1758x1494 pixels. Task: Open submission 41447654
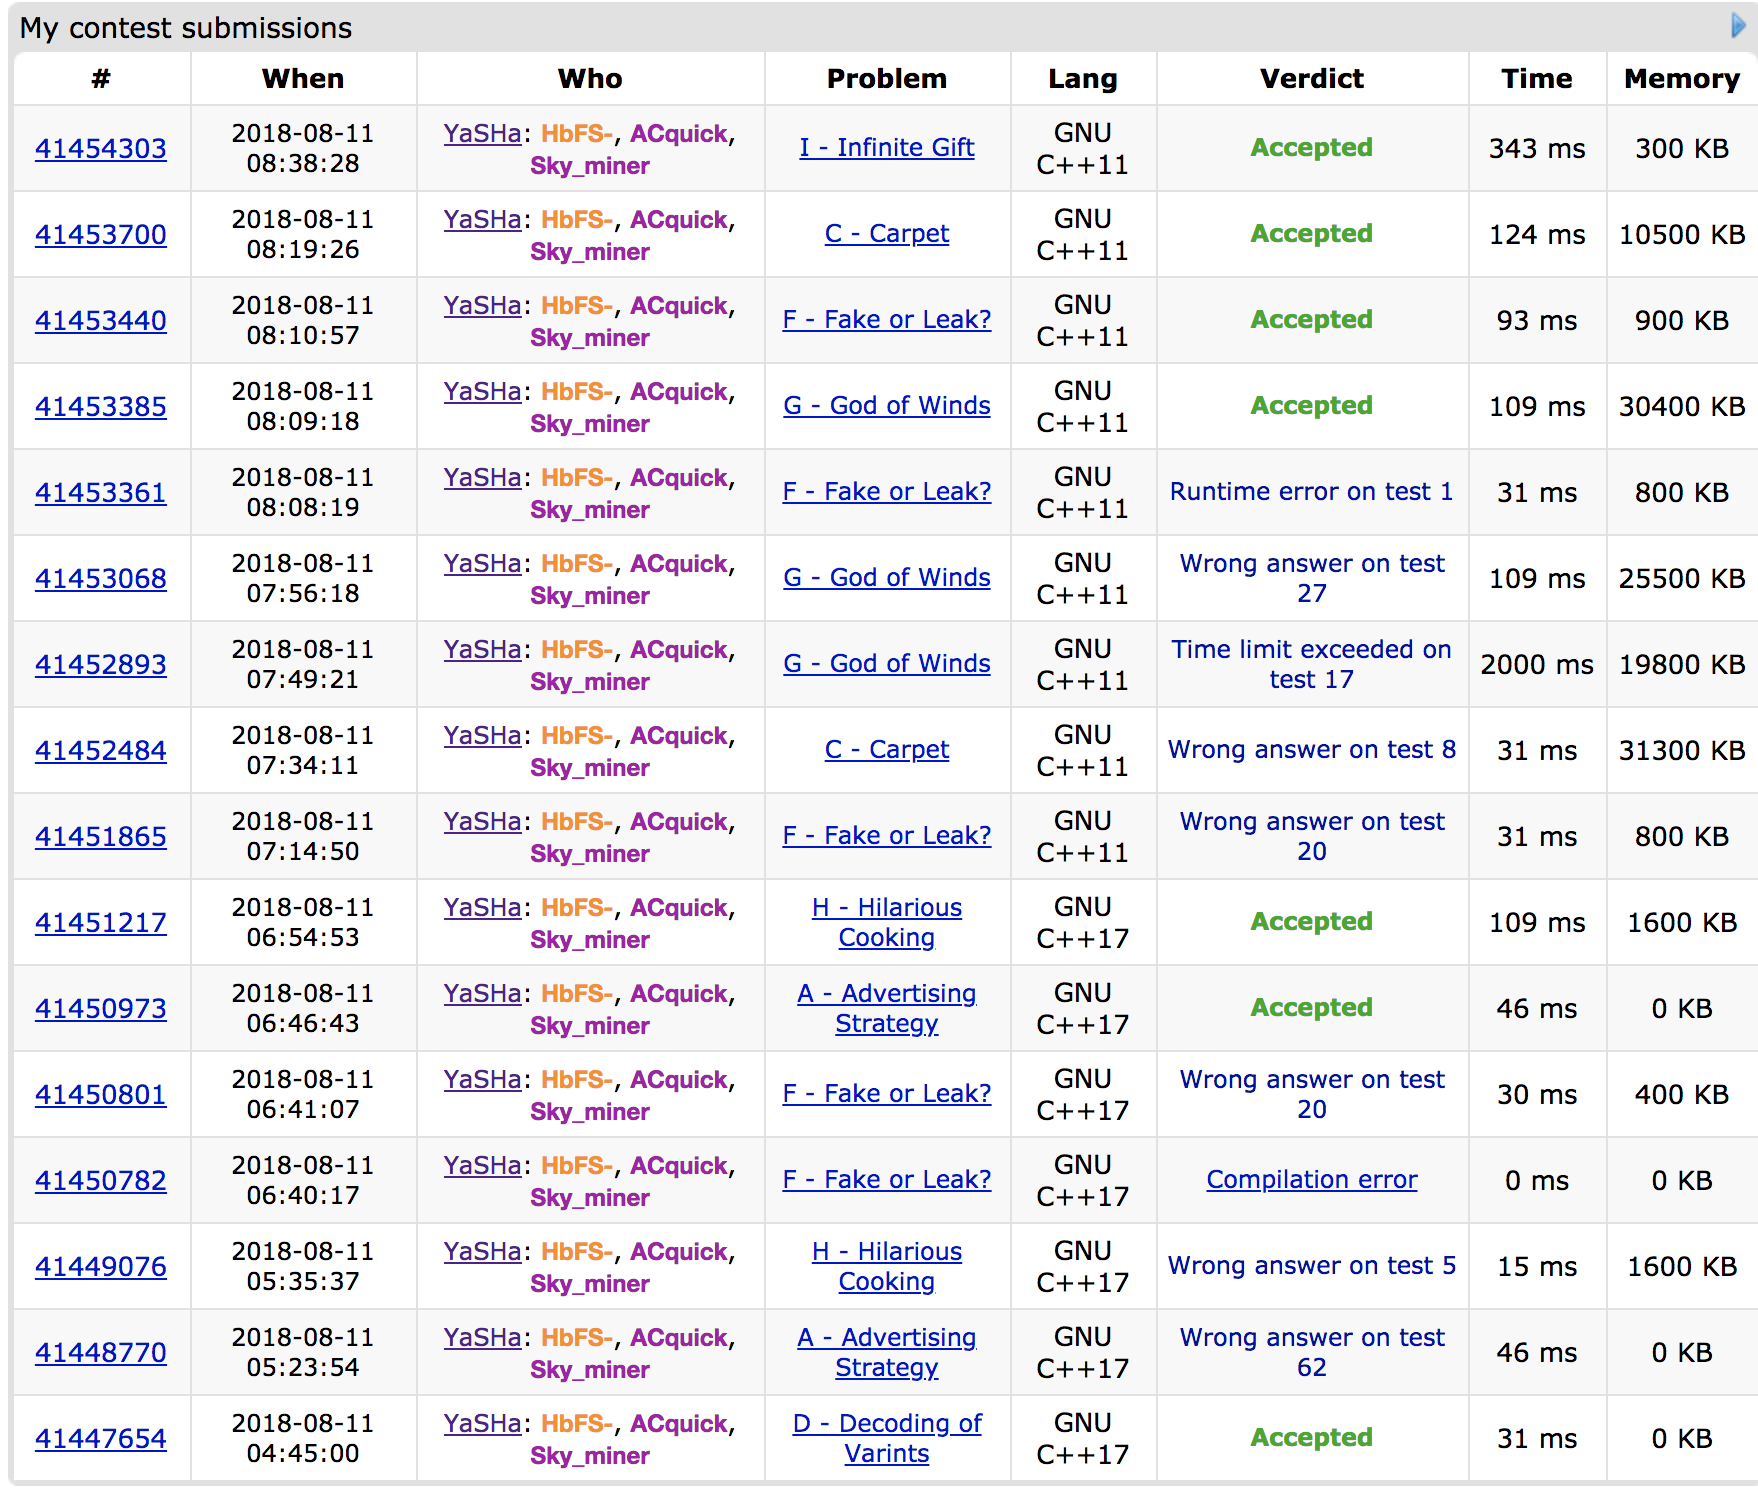pyautogui.click(x=101, y=1439)
